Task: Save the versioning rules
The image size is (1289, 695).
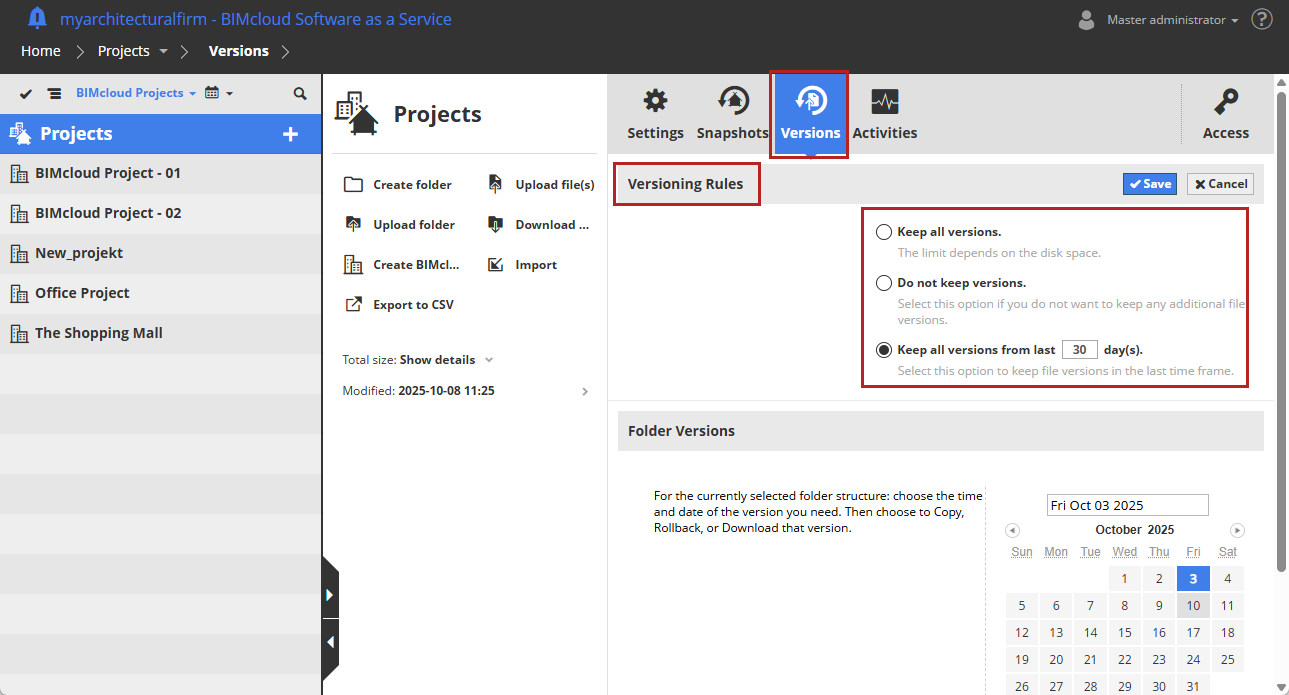Action: coord(1149,184)
